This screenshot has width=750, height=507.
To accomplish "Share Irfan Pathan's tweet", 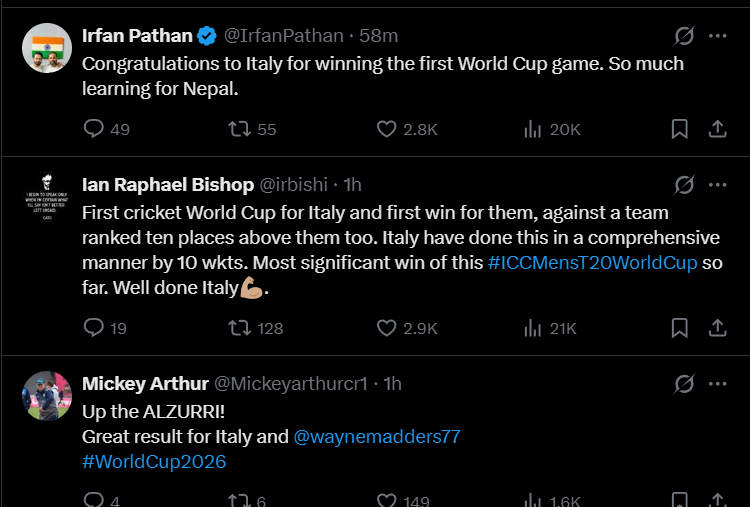I will [x=717, y=128].
